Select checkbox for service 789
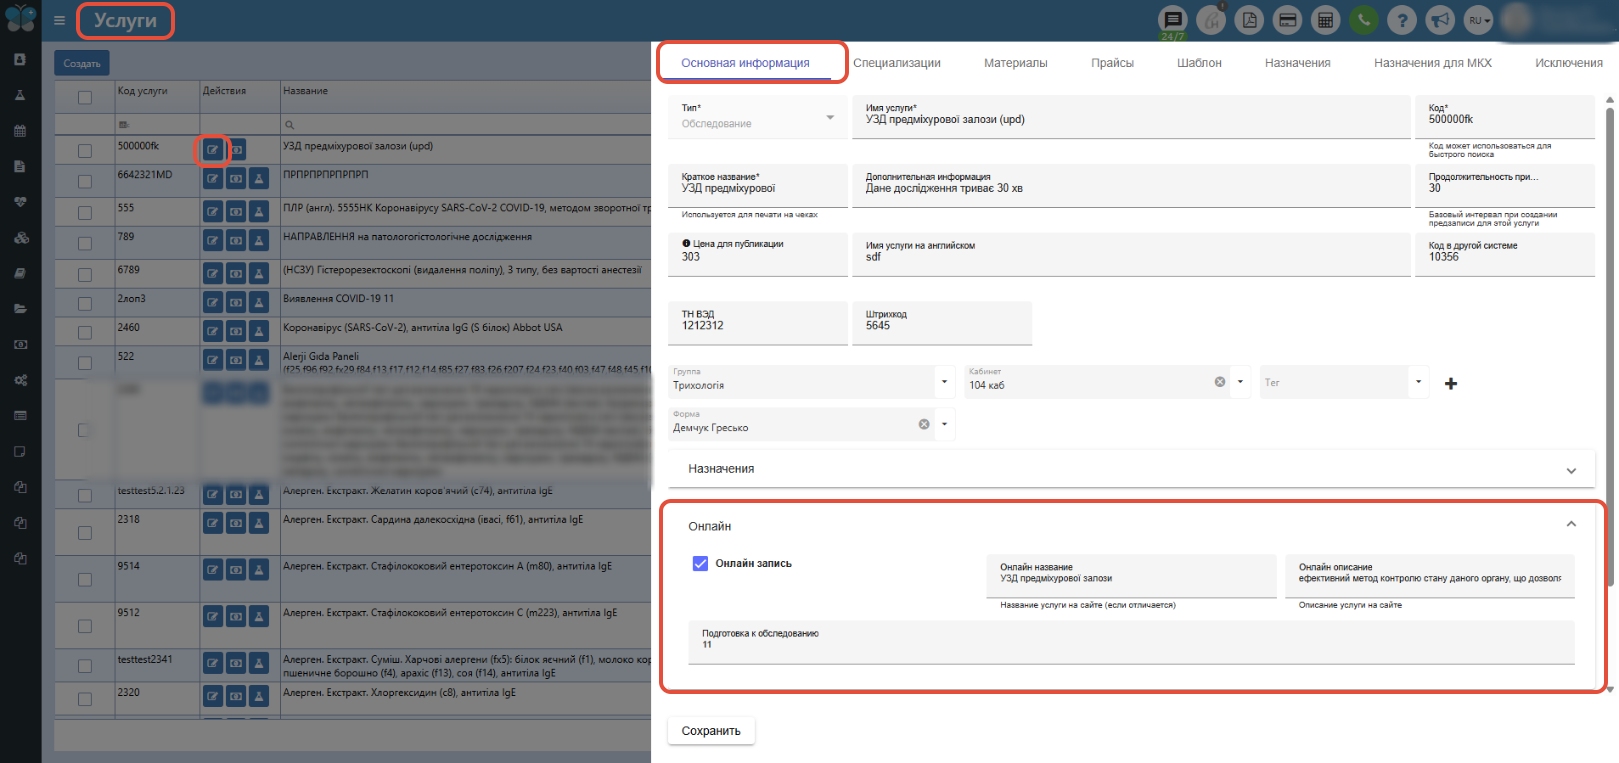The width and height of the screenshot is (1619, 763). 85,243
